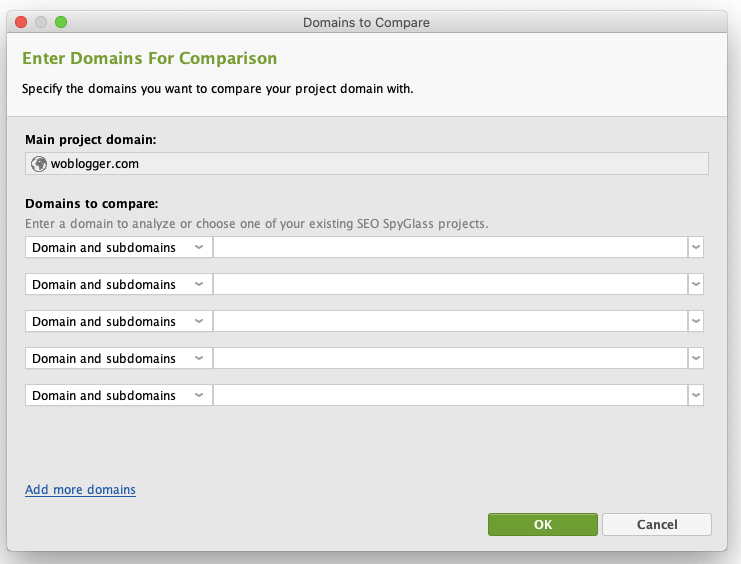This screenshot has width=741, height=564.
Task: Open fifth row's "Domain and subdomains" dropdown
Action: pos(118,395)
